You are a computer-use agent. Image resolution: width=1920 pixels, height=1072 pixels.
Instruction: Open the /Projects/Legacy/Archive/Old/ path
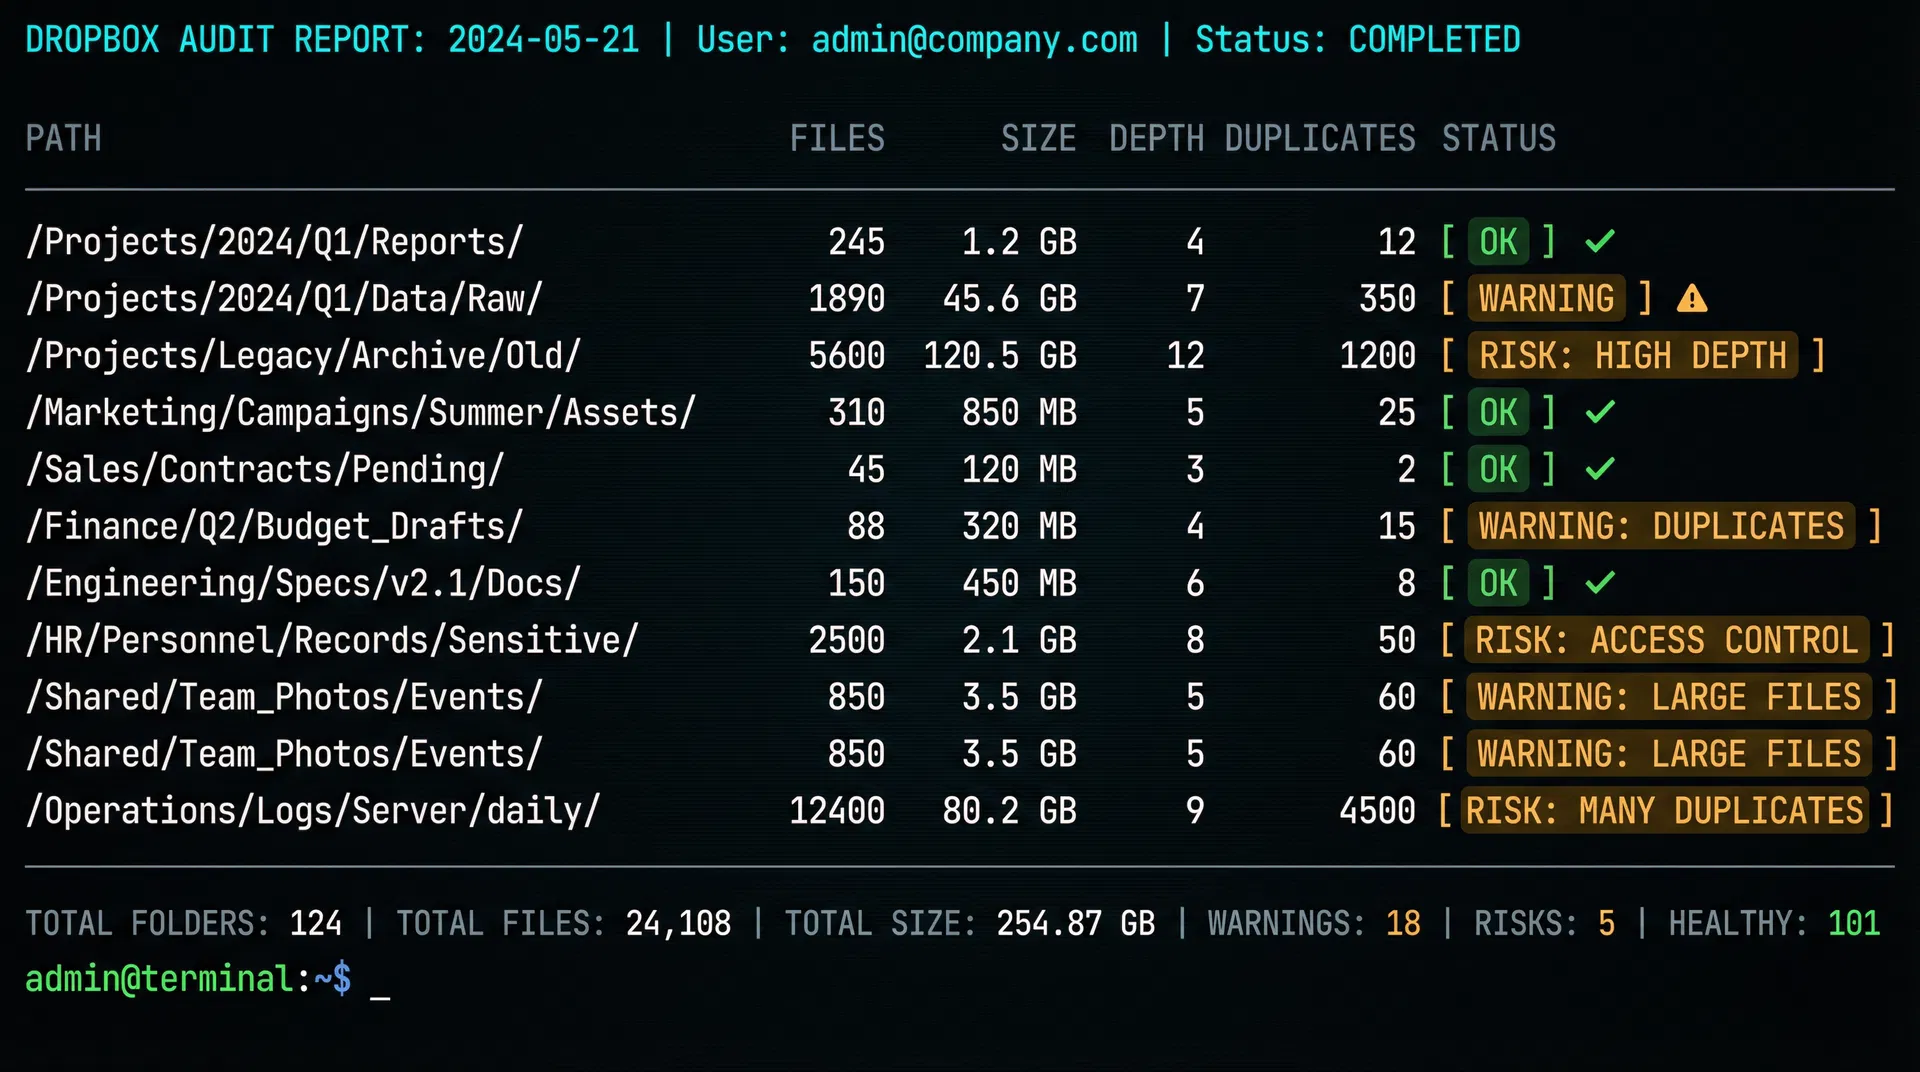[302, 355]
